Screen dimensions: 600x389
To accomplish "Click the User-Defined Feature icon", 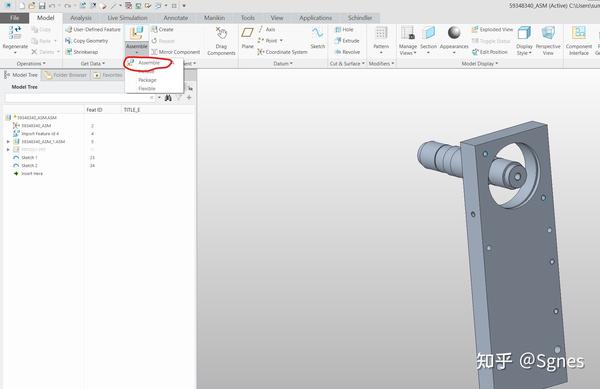I will (68, 29).
